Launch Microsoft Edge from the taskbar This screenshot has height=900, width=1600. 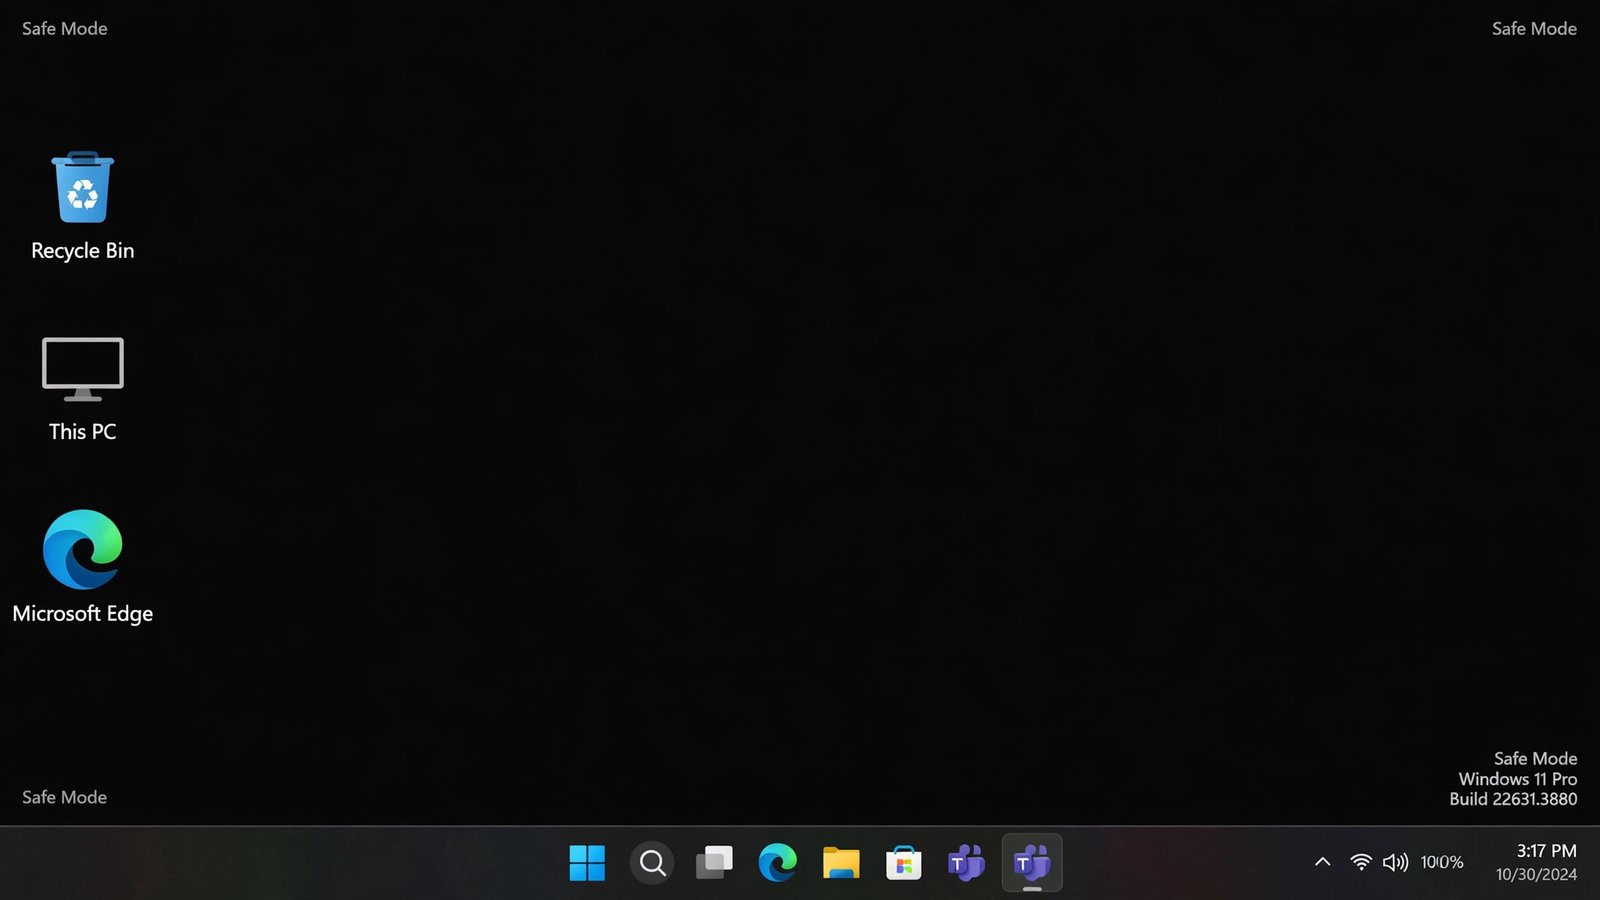pos(777,862)
